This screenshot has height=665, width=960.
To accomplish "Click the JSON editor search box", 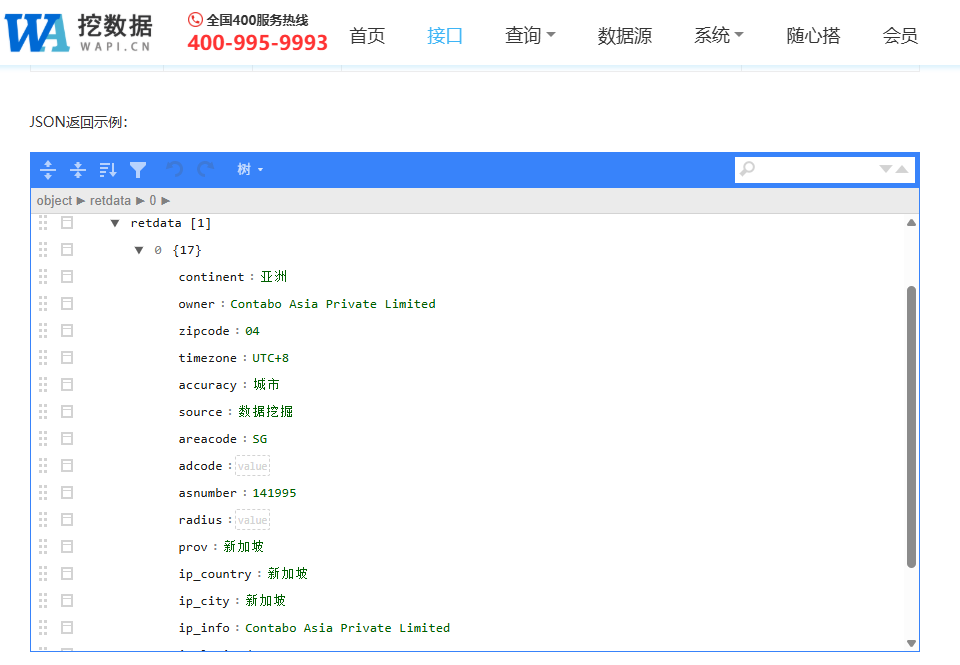I will (825, 170).
